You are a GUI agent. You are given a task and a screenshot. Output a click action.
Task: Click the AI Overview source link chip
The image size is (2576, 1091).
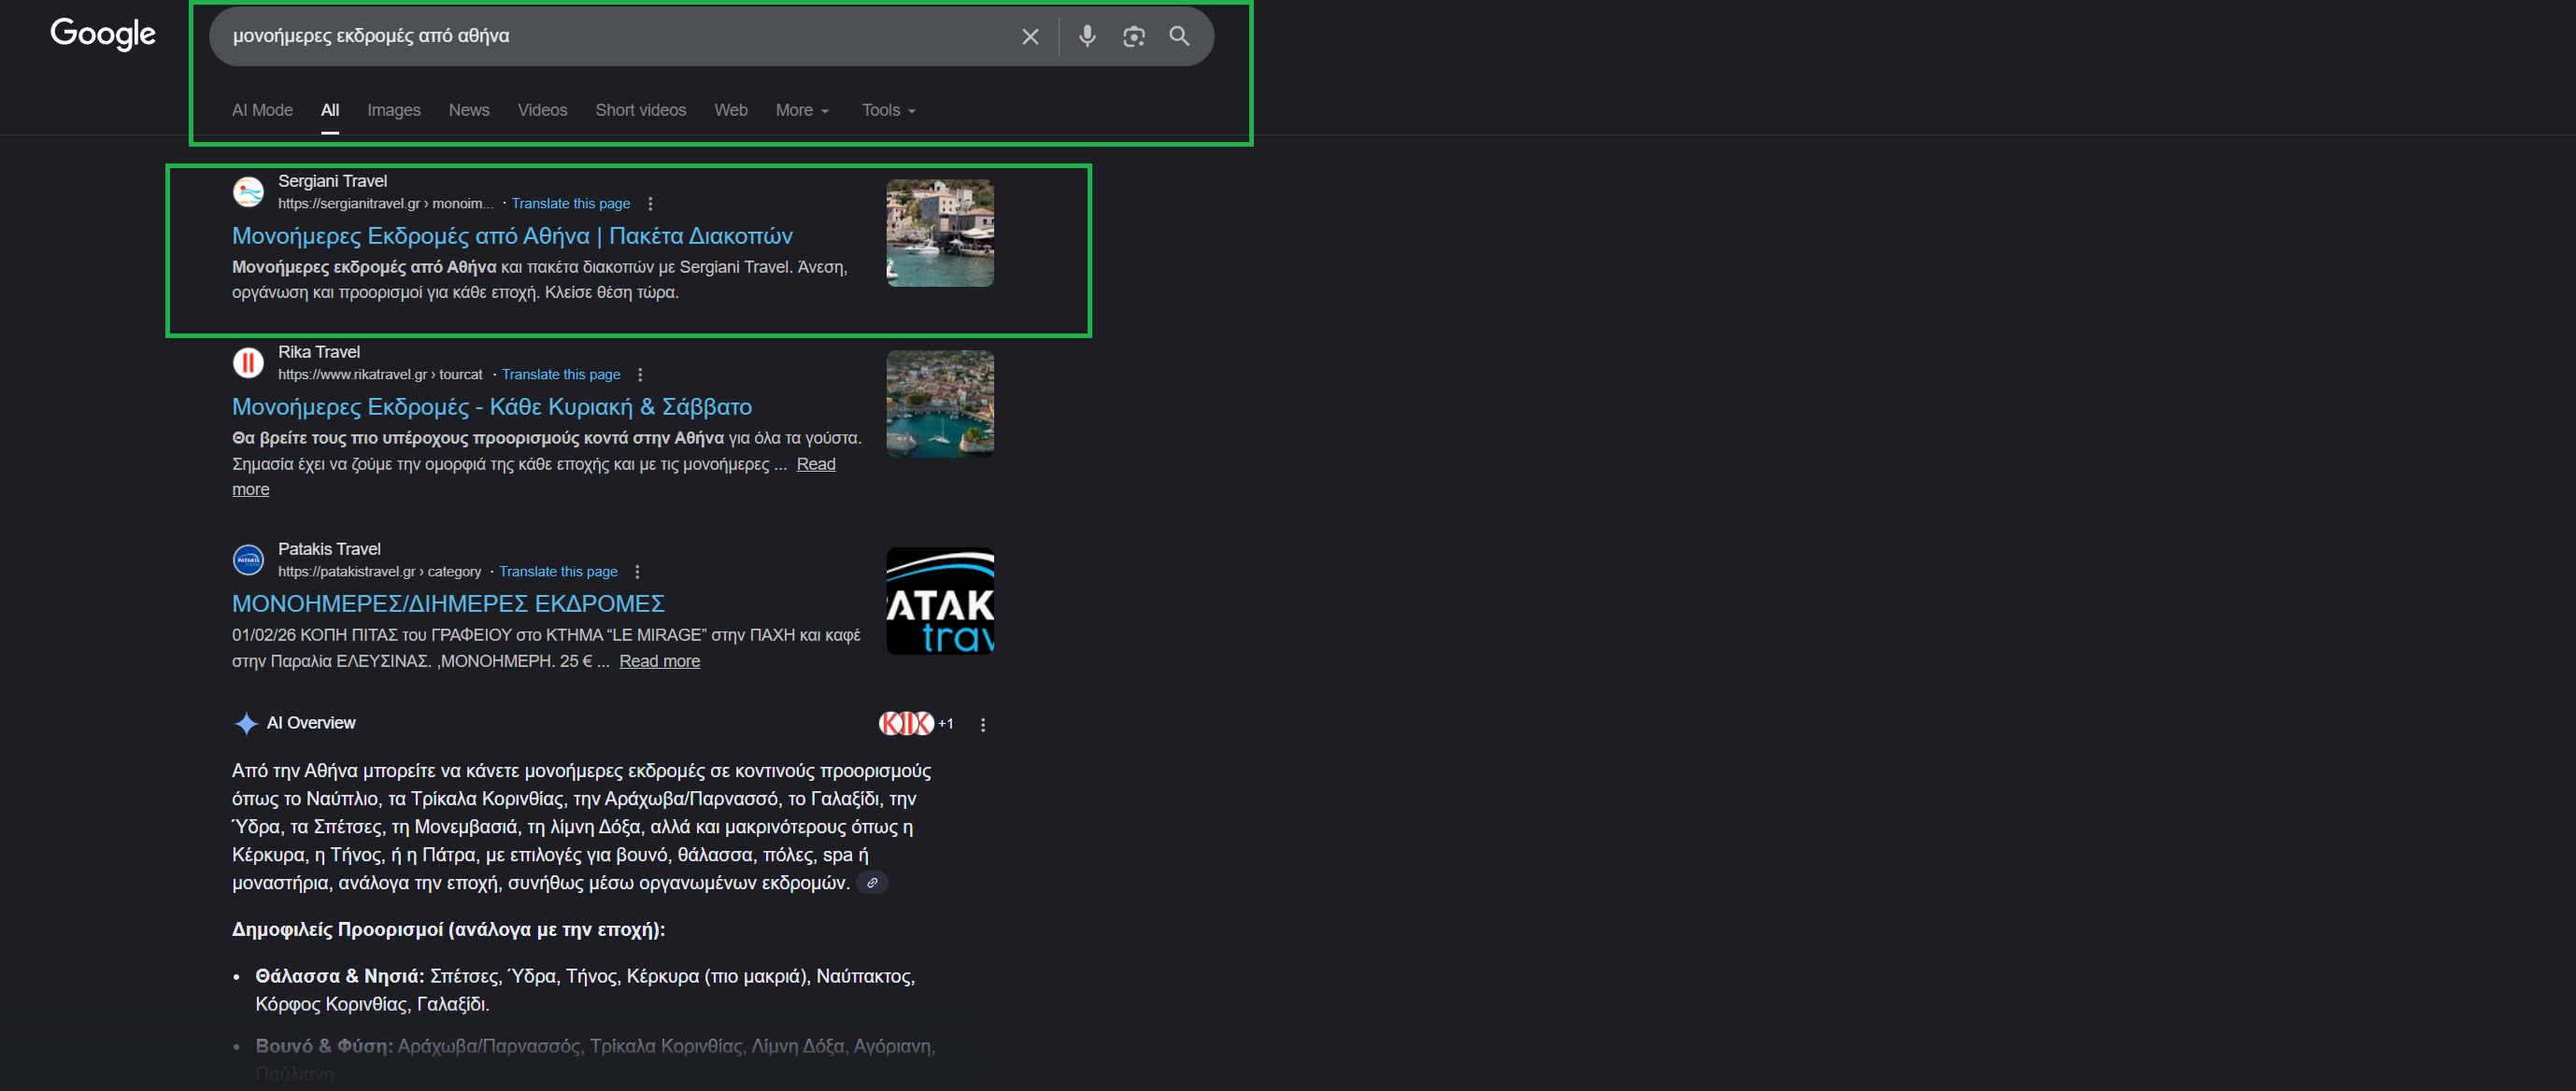point(872,883)
